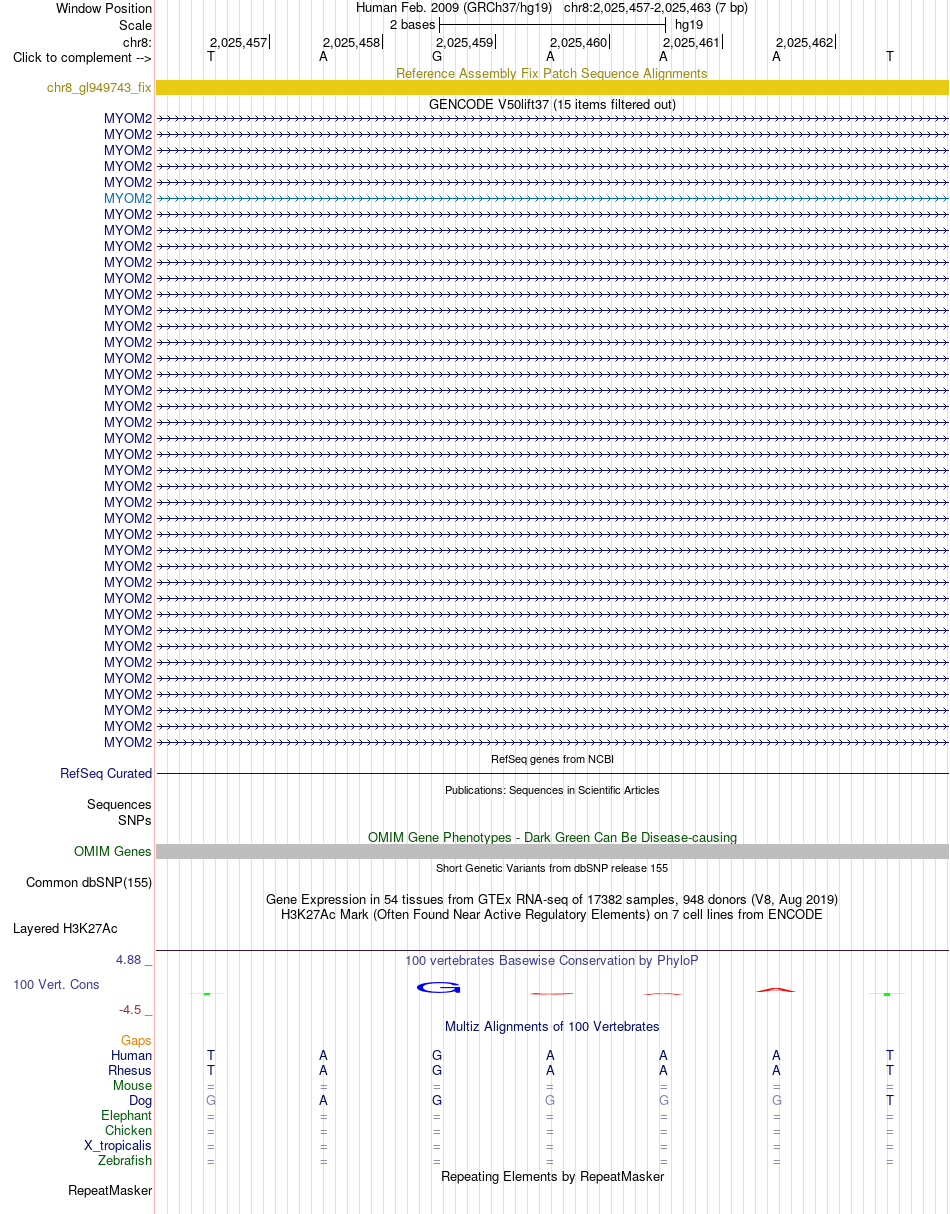The image size is (950, 1214).
Task: Select the OMIM Genes label
Action: (x=113, y=851)
